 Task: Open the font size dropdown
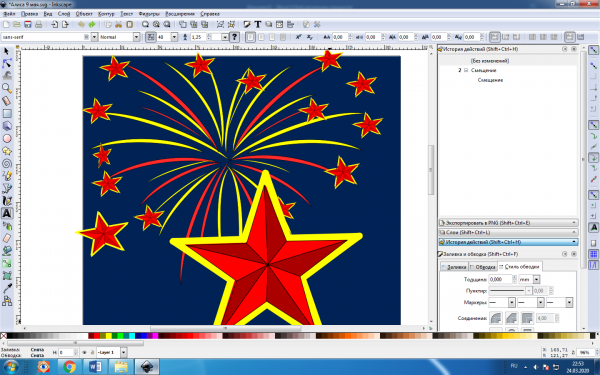pos(174,37)
